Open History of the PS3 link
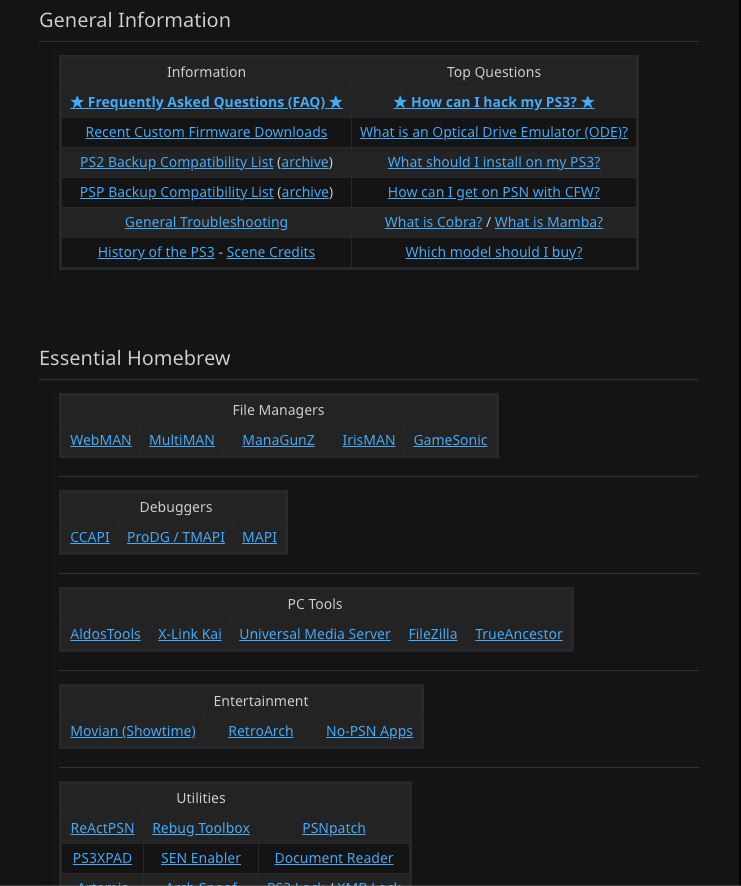This screenshot has width=741, height=886. pyautogui.click(x=156, y=252)
